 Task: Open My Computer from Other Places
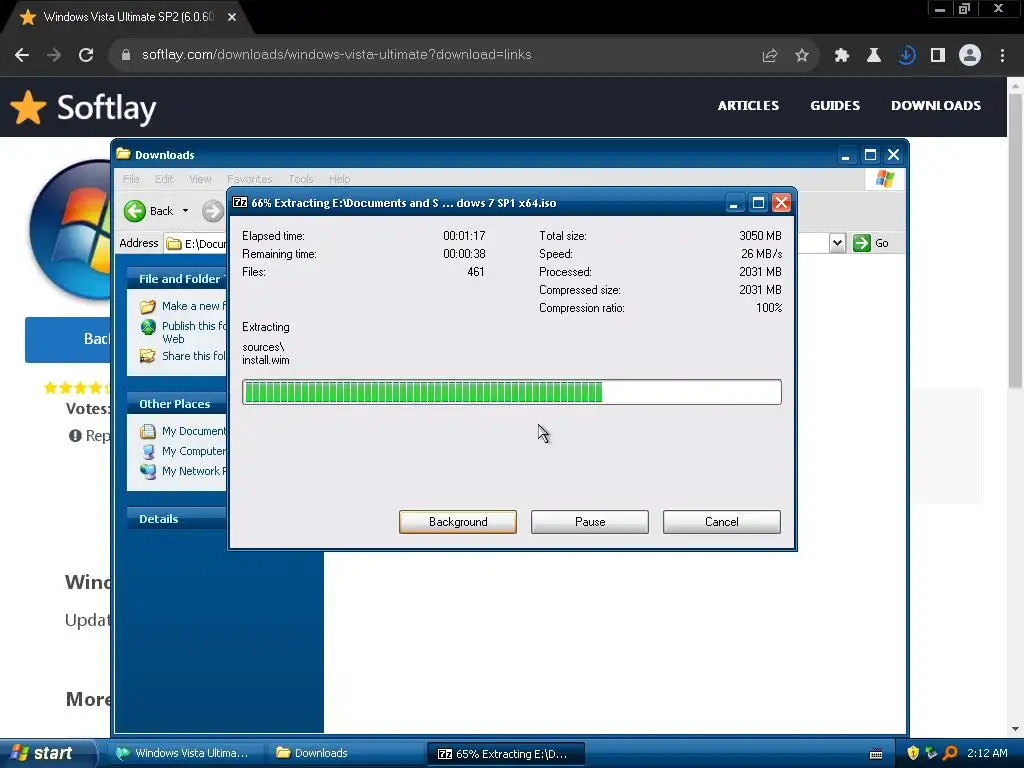click(x=193, y=451)
